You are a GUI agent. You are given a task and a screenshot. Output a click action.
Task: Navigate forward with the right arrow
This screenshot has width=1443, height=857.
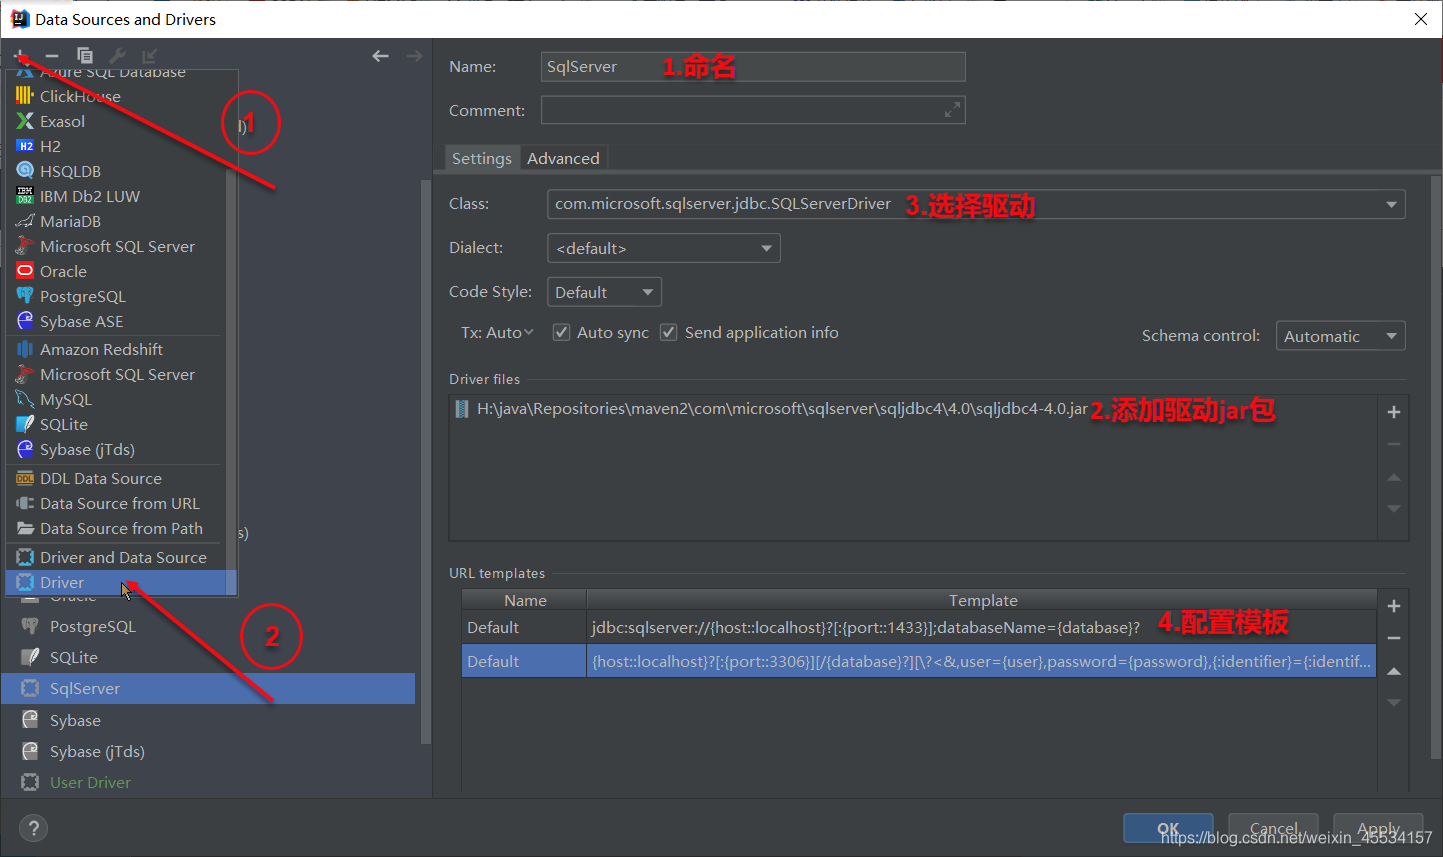point(414,56)
